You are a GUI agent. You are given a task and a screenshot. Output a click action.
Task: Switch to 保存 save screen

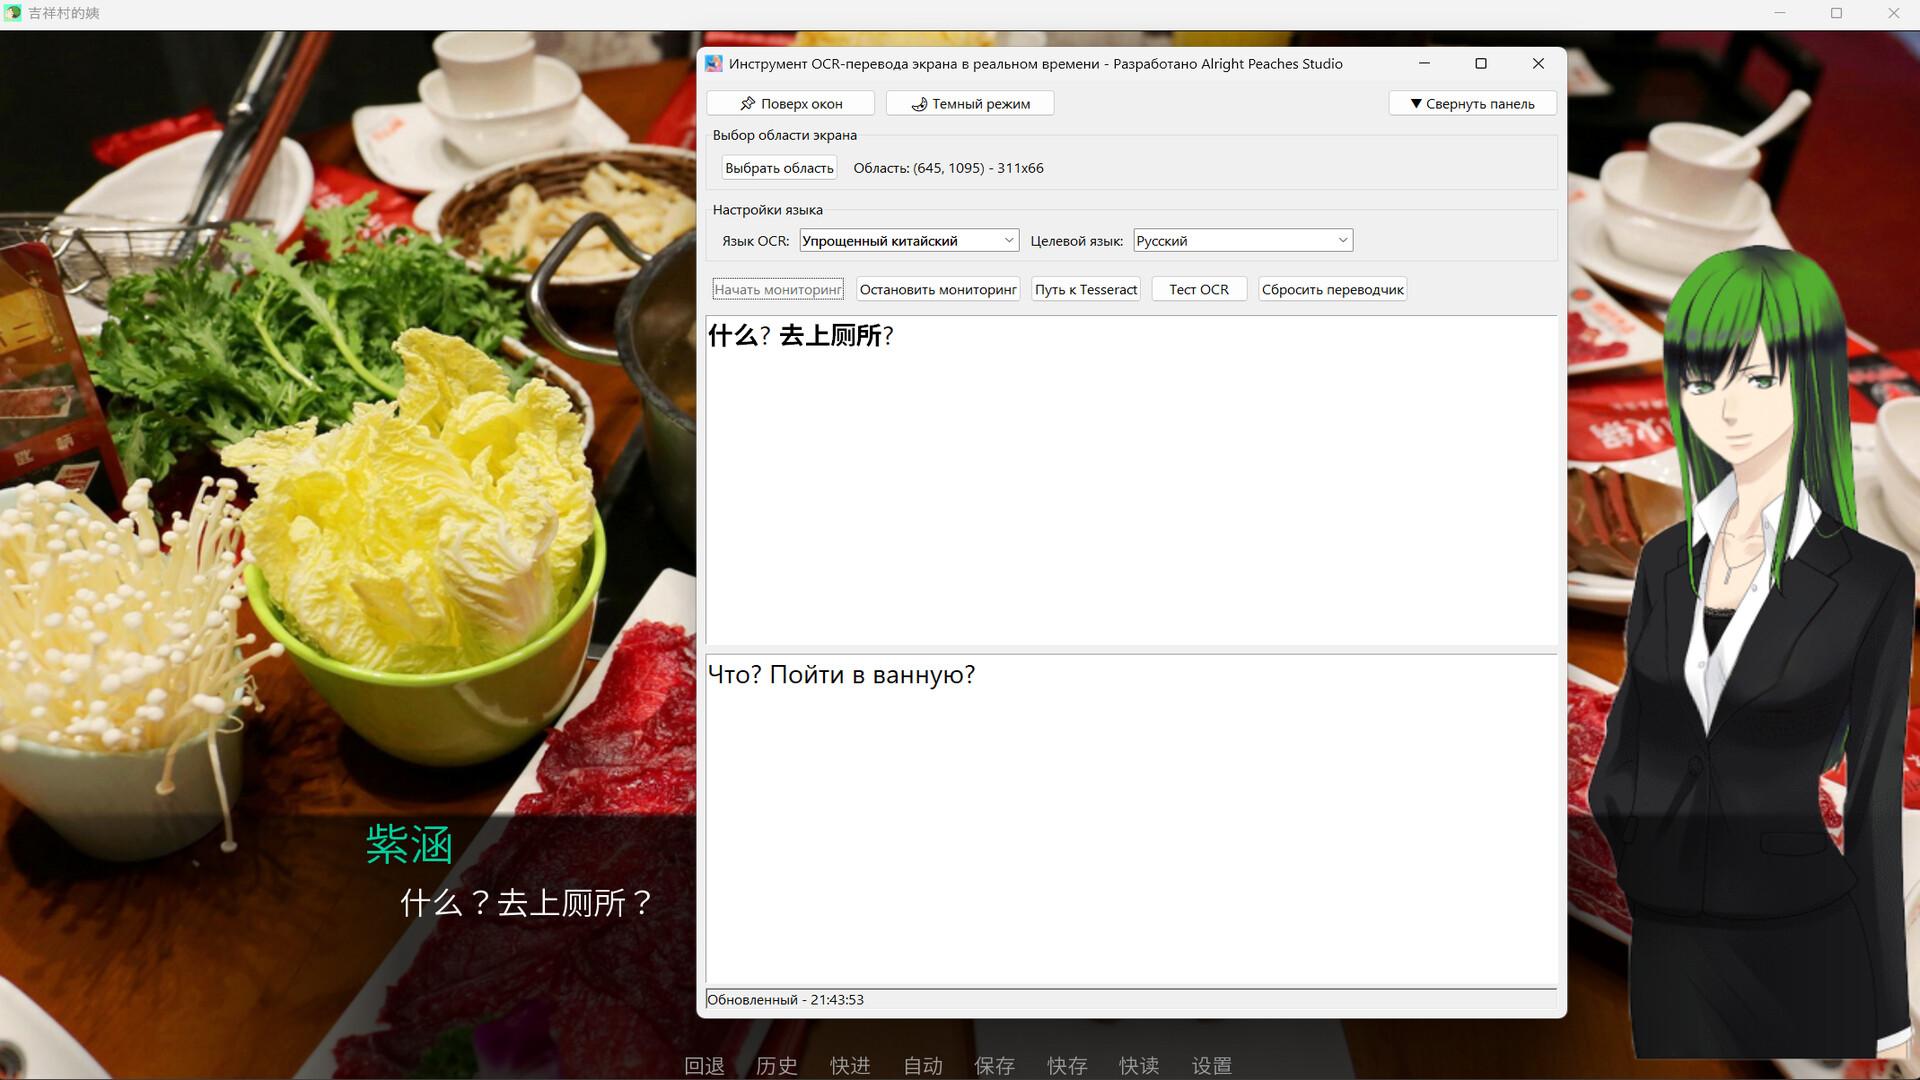coord(995,1066)
